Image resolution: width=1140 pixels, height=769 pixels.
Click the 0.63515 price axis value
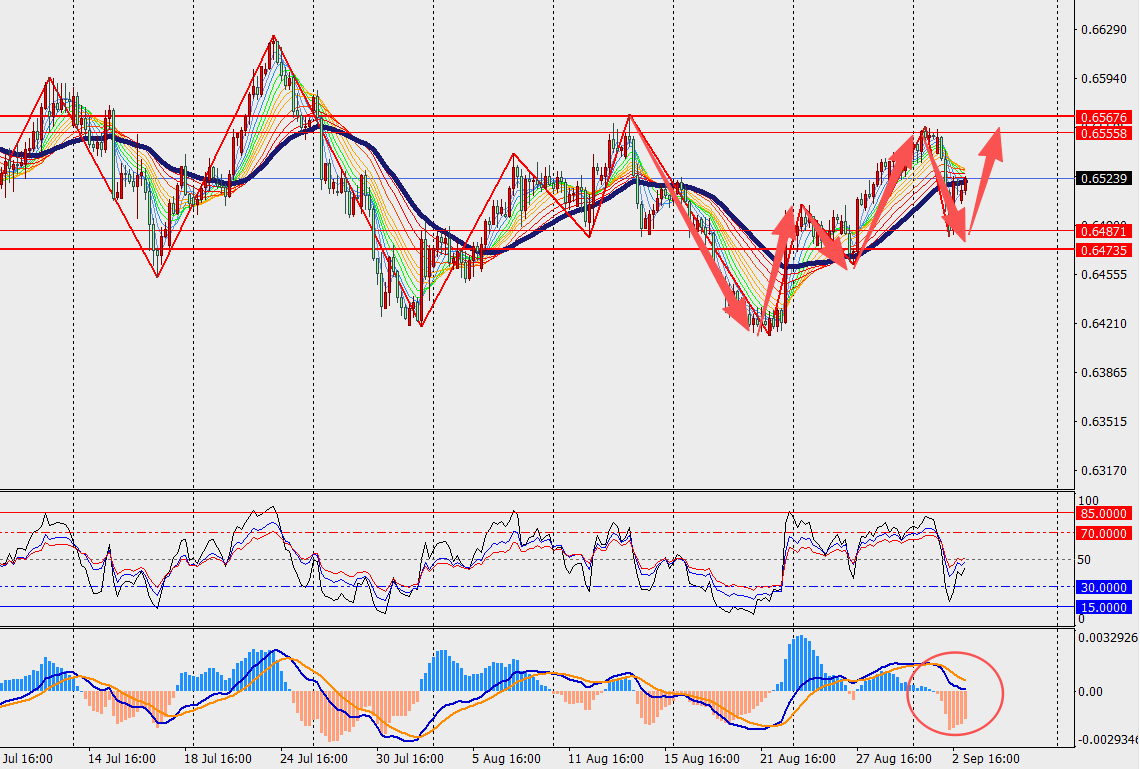1104,422
